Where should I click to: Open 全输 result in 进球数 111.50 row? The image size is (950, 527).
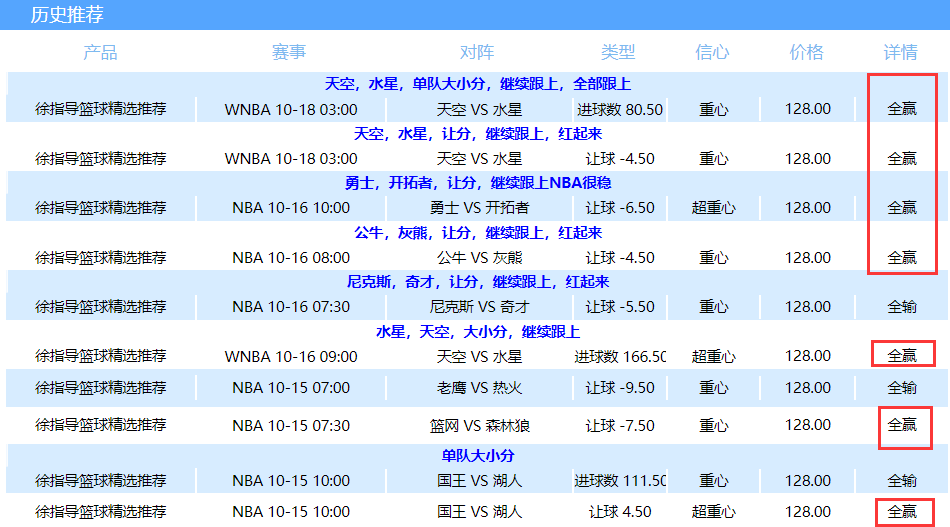[902, 481]
